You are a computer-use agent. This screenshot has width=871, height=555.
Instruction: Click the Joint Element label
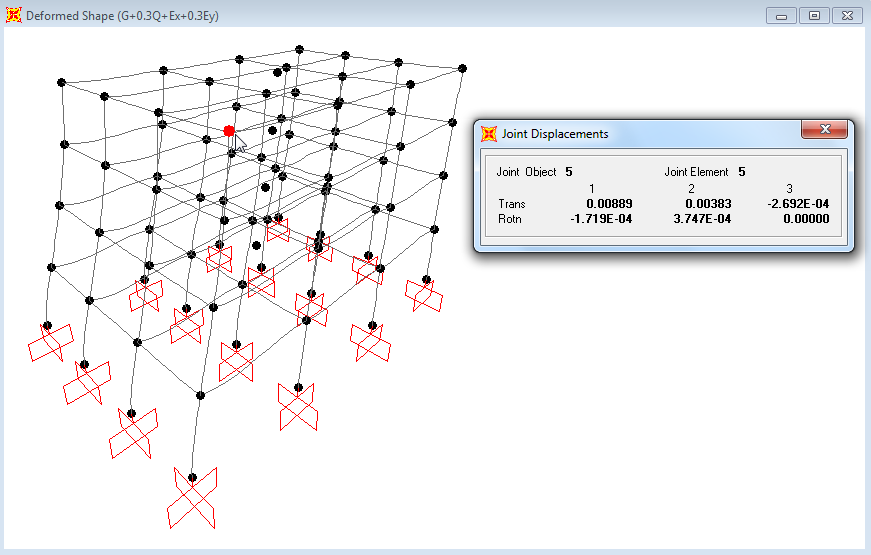coord(696,172)
